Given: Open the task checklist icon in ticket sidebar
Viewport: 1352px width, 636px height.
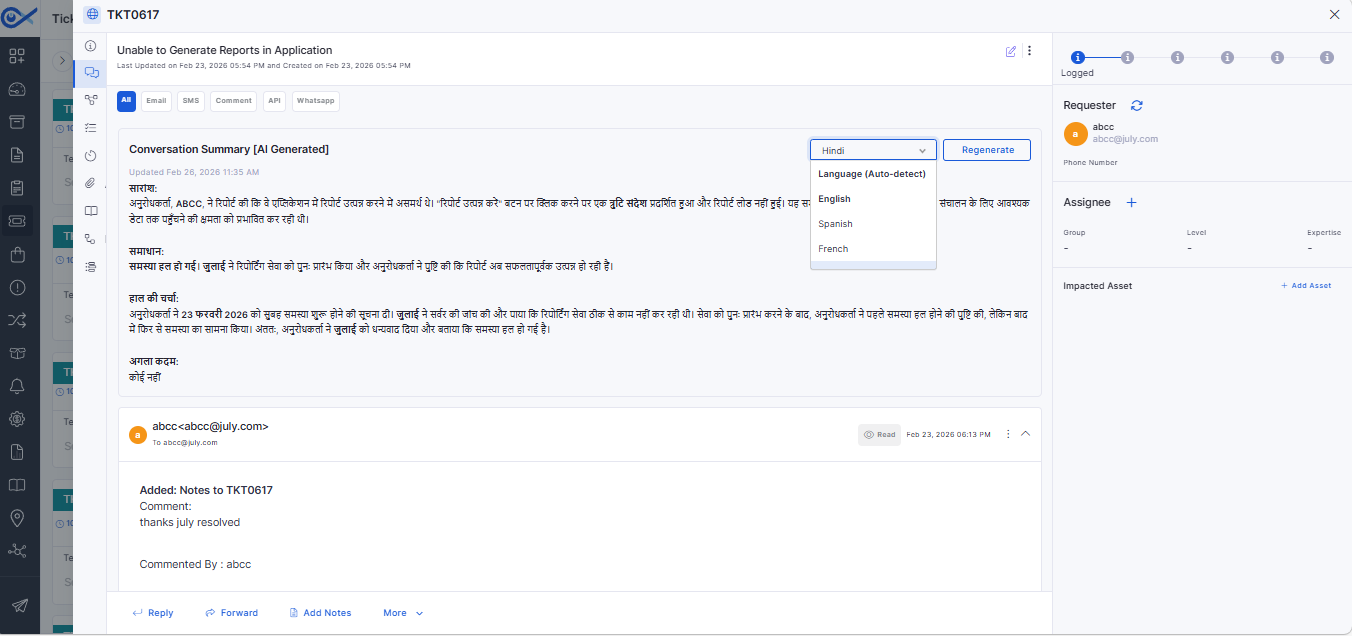Looking at the screenshot, I should pyautogui.click(x=91, y=127).
